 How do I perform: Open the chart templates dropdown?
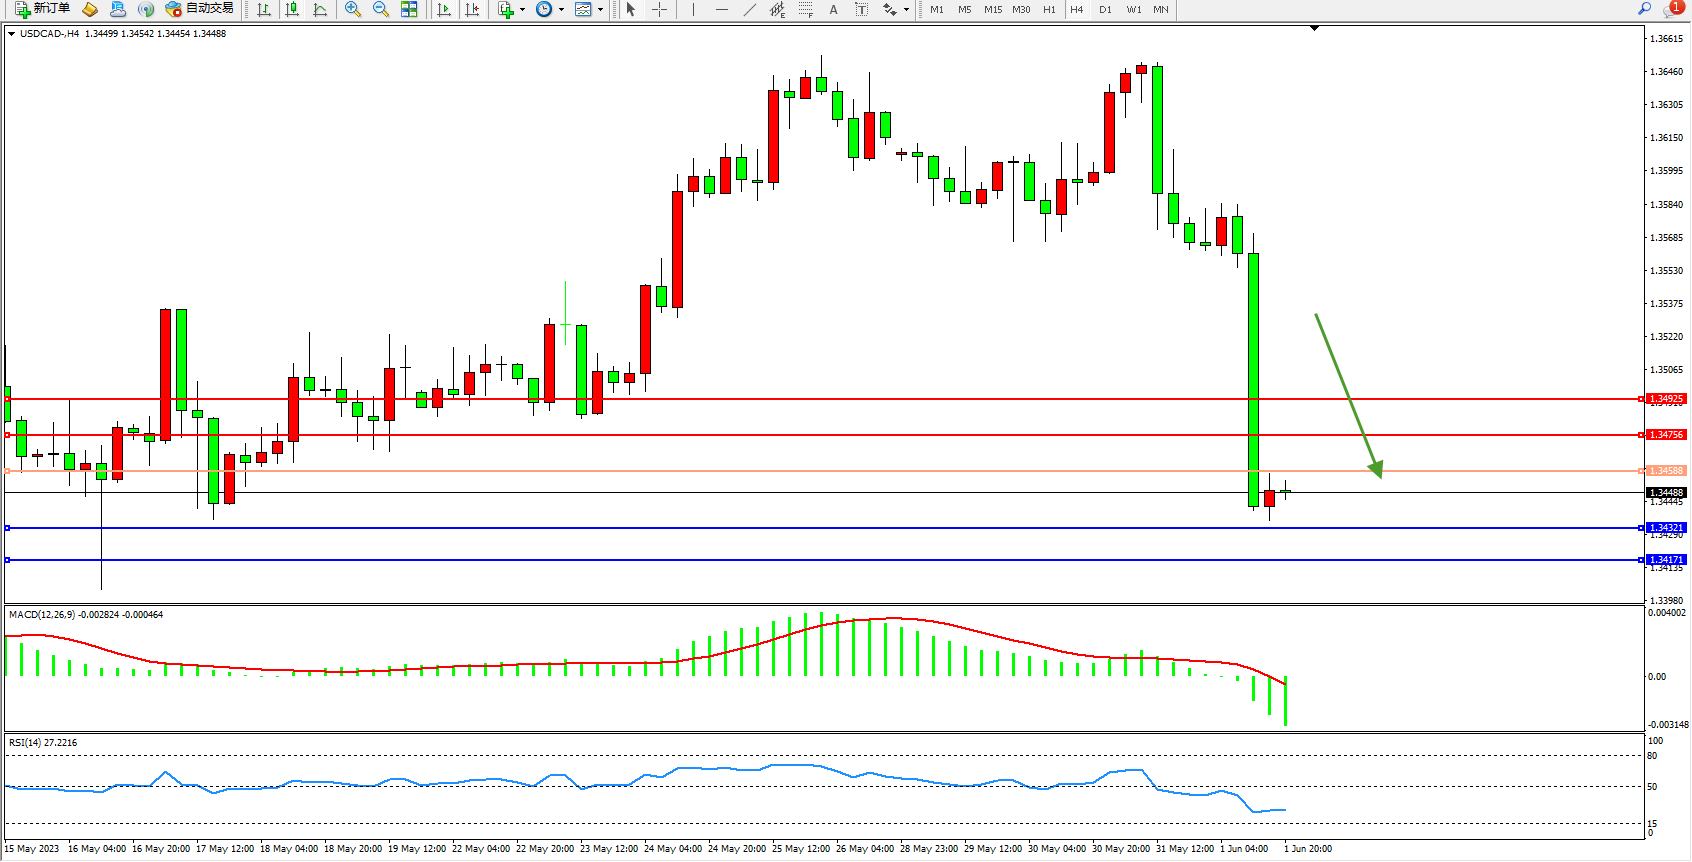pyautogui.click(x=600, y=10)
